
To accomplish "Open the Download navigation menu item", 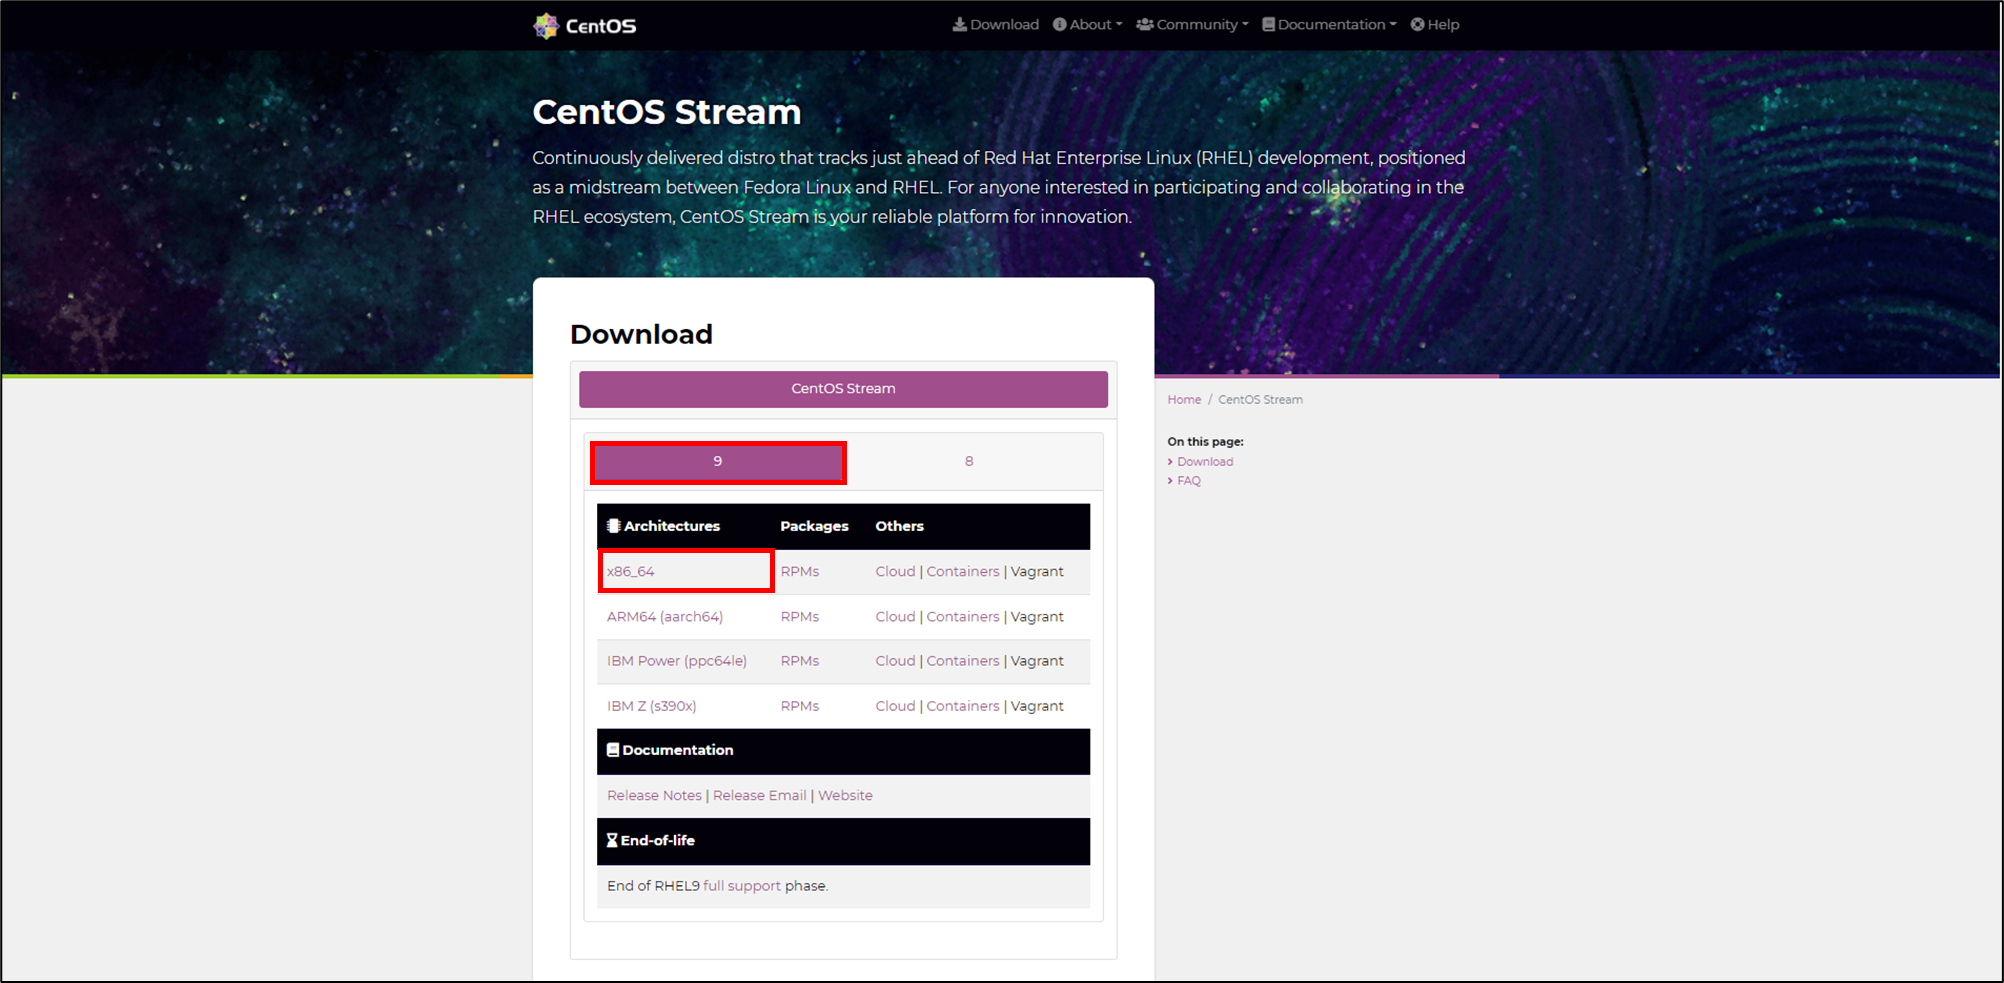I will pos(996,24).
